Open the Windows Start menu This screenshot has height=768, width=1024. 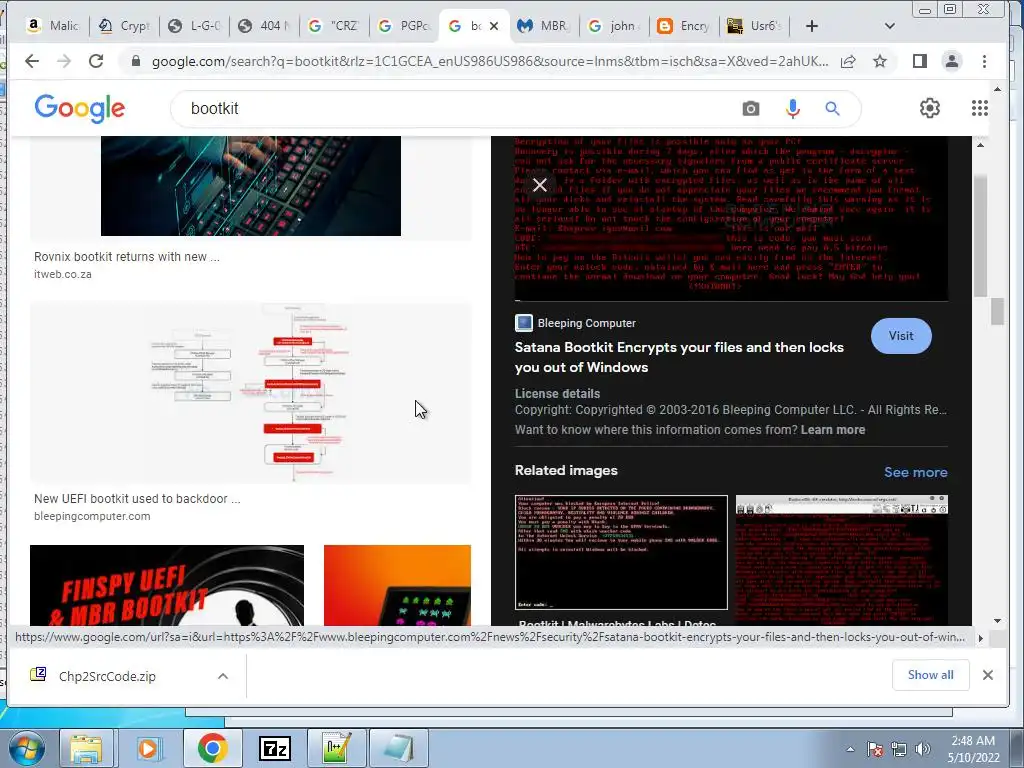(25, 748)
